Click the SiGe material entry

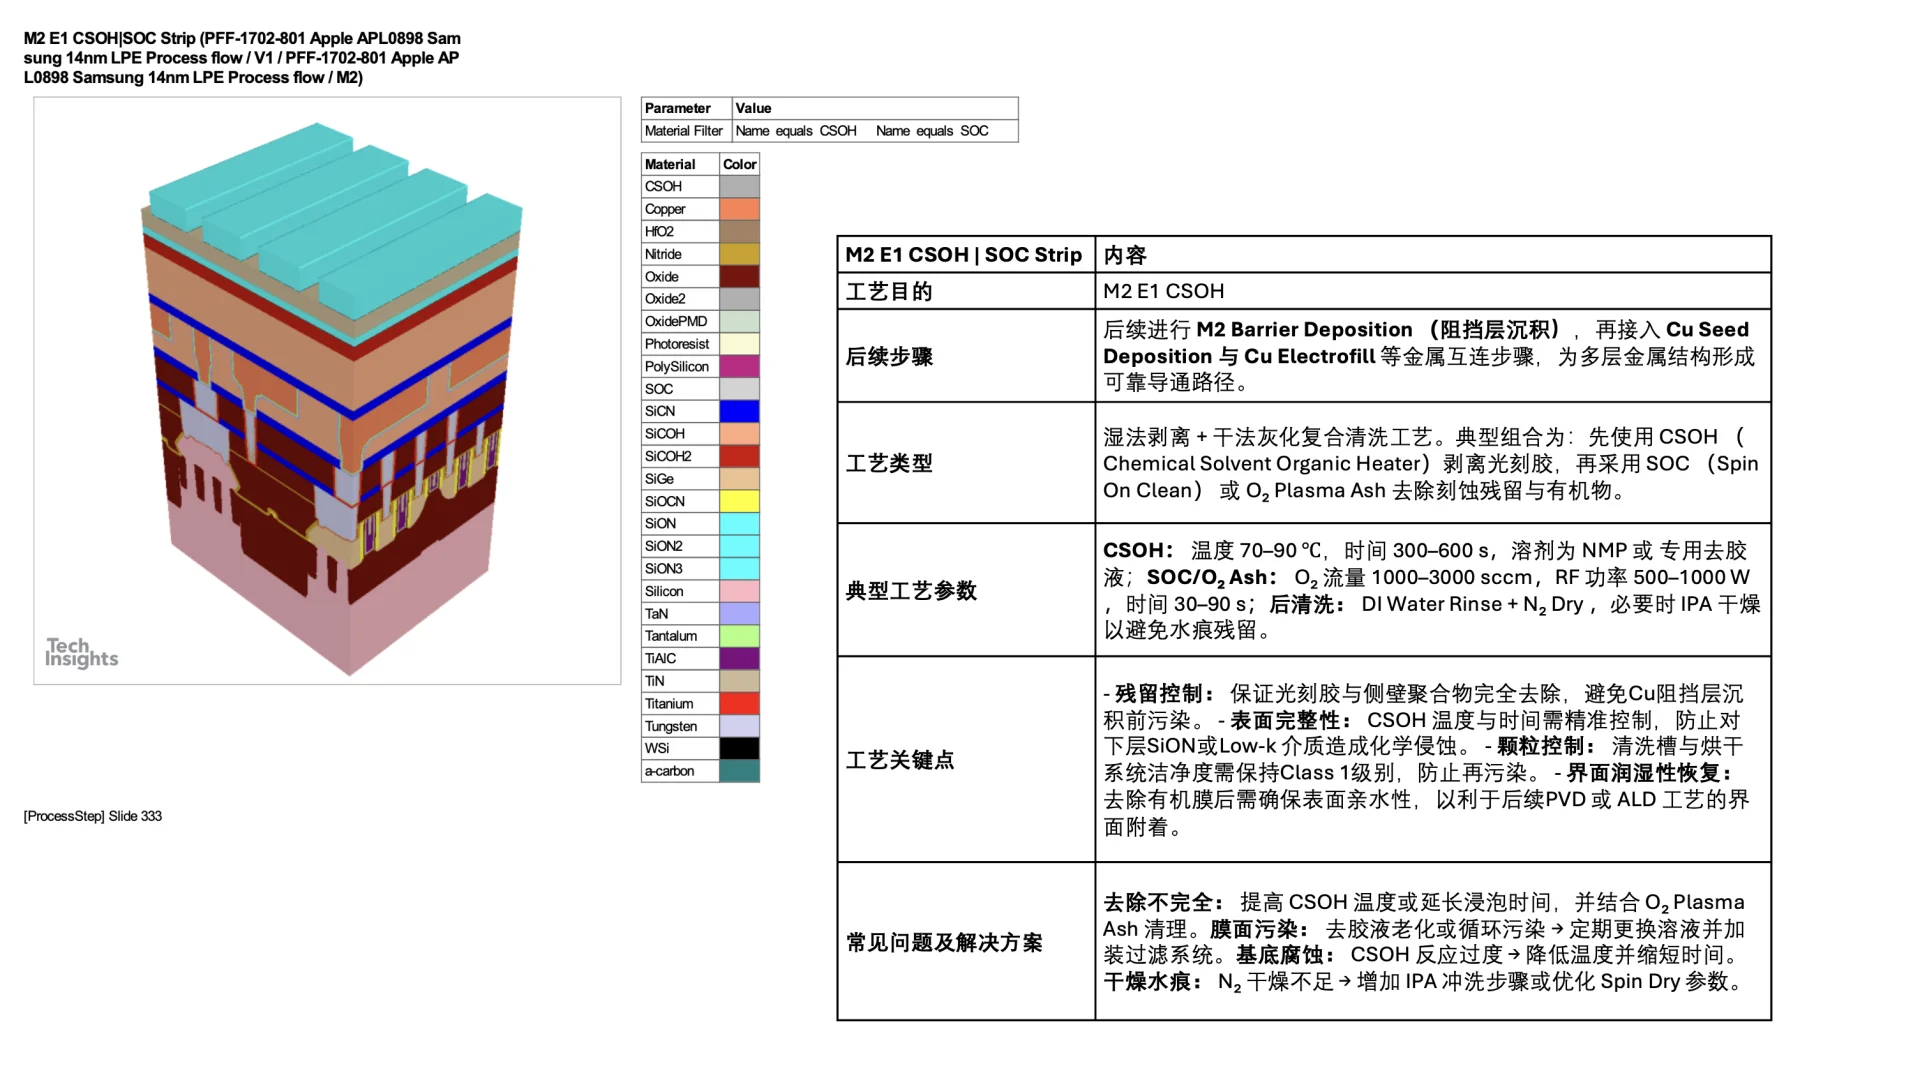pyautogui.click(x=661, y=478)
